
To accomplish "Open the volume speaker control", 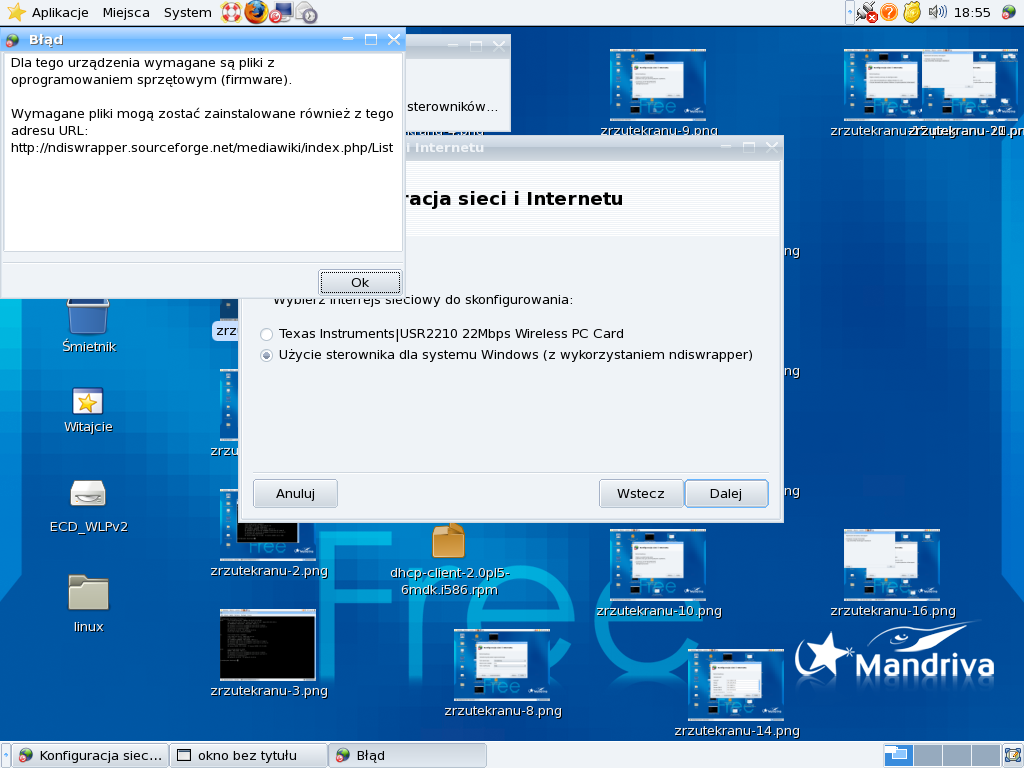I will [937, 12].
